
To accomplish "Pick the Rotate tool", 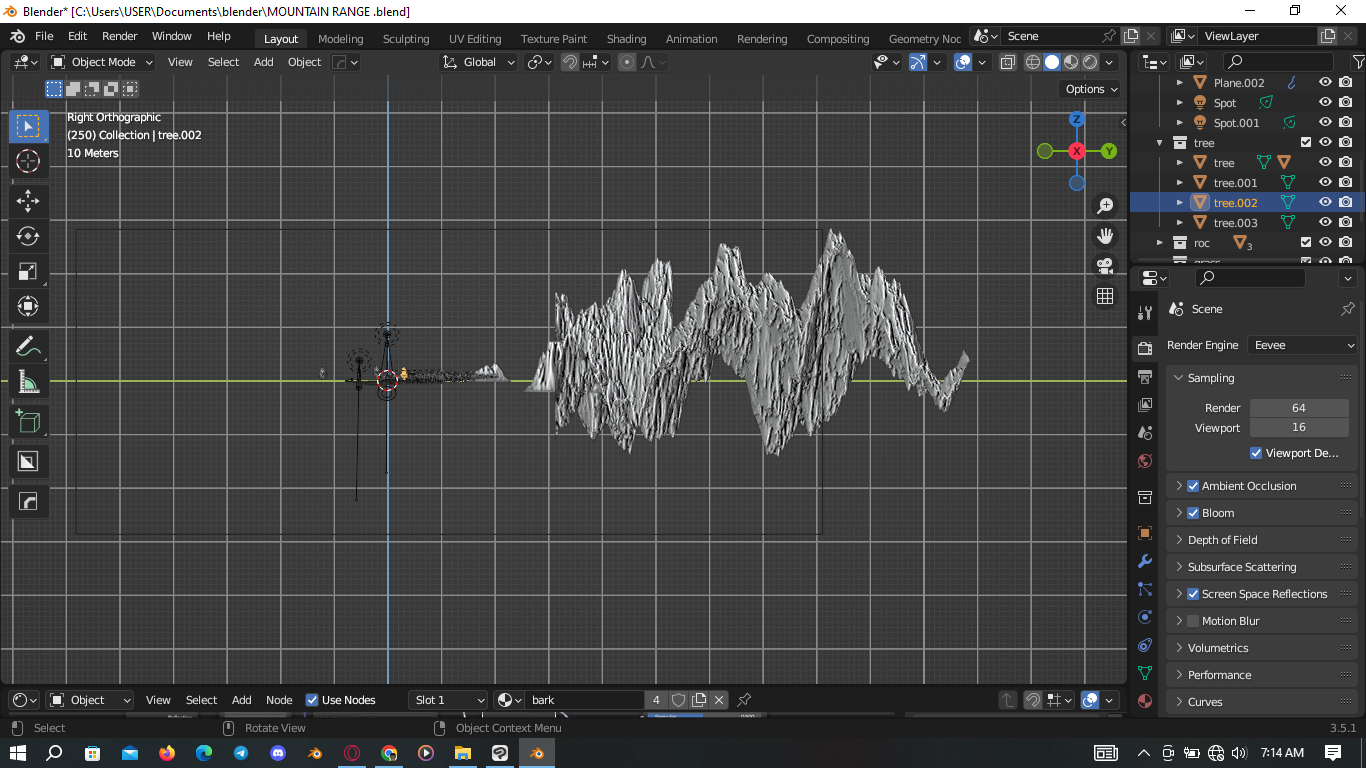I will pyautogui.click(x=28, y=236).
